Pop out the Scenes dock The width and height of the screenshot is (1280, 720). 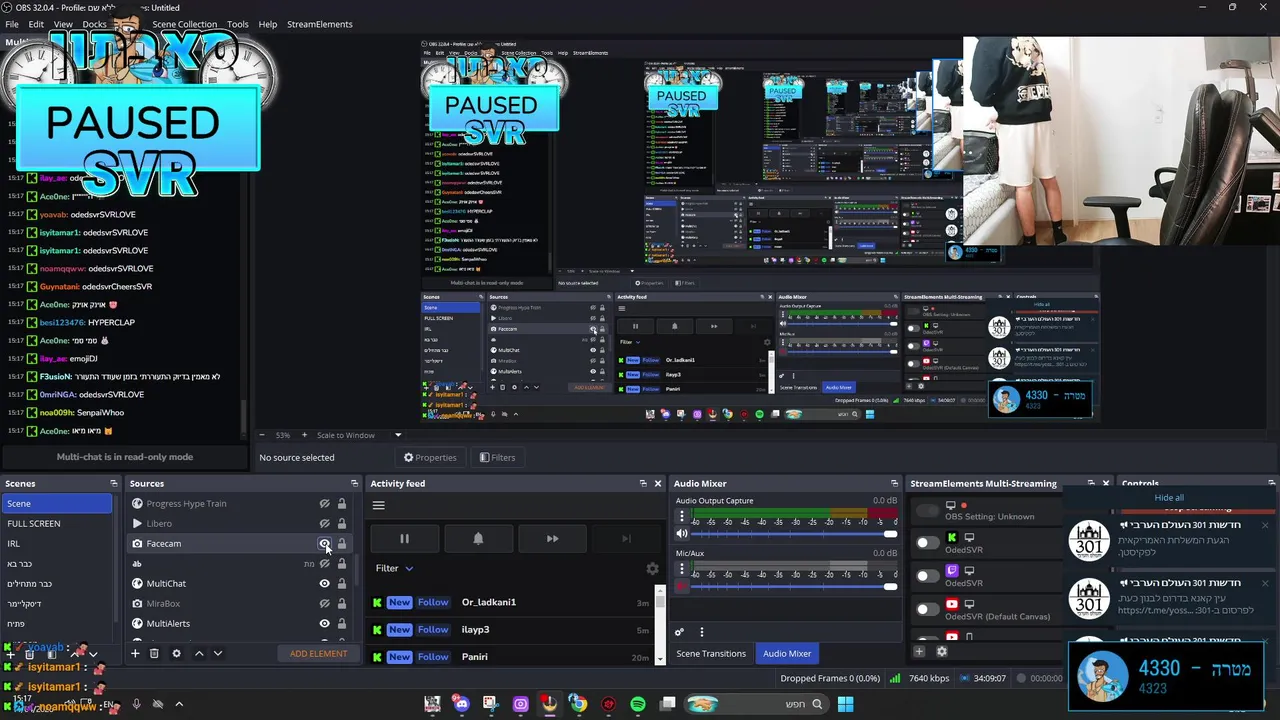coord(113,484)
